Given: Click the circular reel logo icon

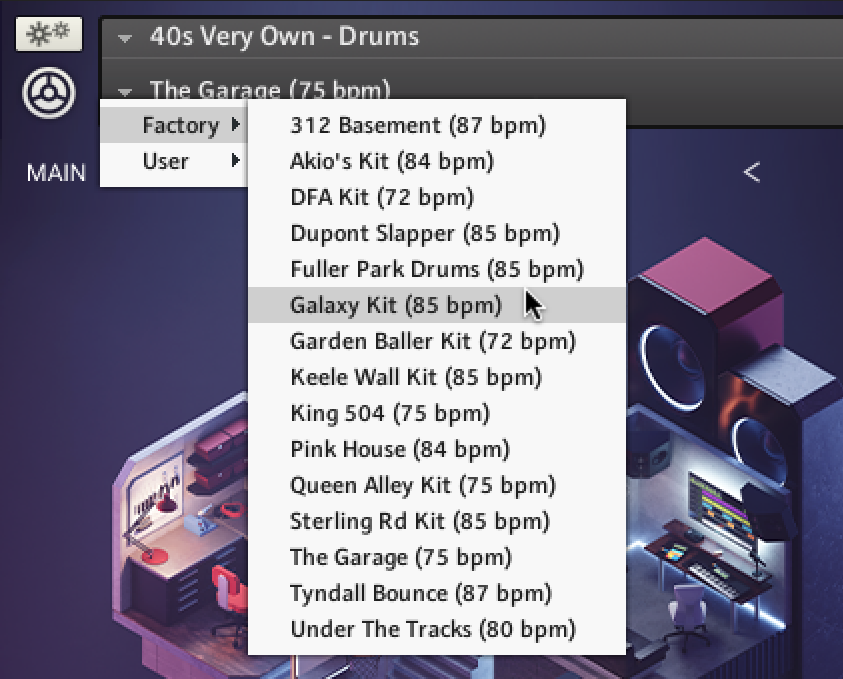Looking at the screenshot, I should 48,92.
